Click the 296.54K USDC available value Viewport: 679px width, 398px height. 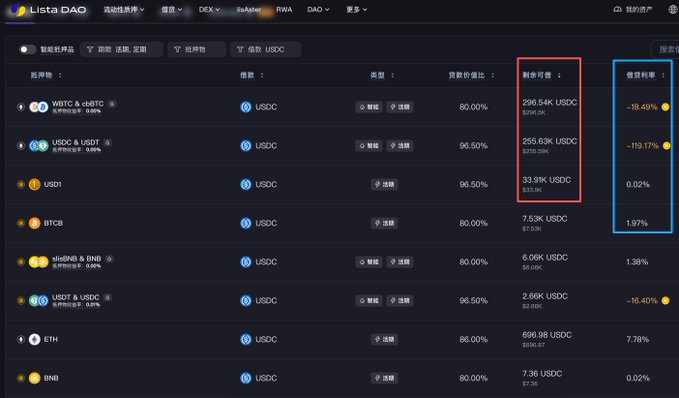click(550, 103)
